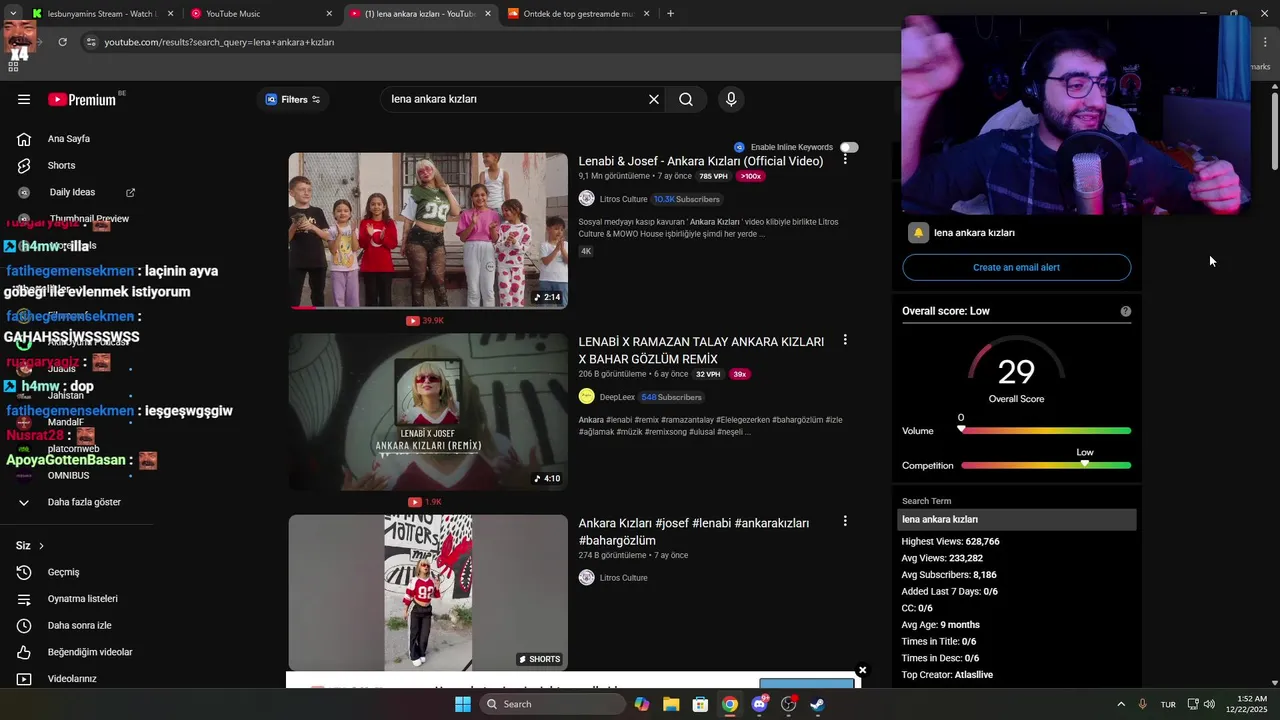Show hidden system tray icons
Viewport: 1280px width, 720px height.
pos(1120,704)
